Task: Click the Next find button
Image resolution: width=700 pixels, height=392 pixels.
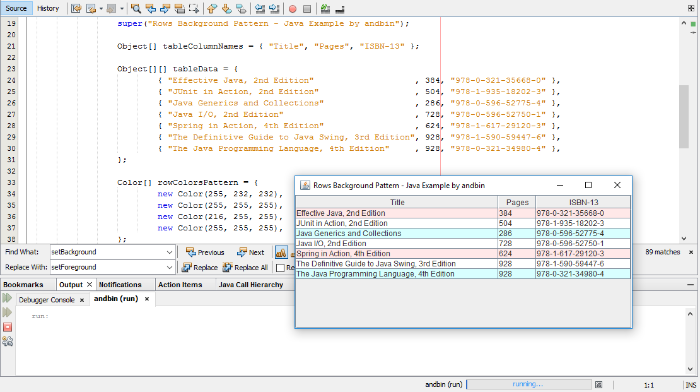Action: tap(250, 252)
